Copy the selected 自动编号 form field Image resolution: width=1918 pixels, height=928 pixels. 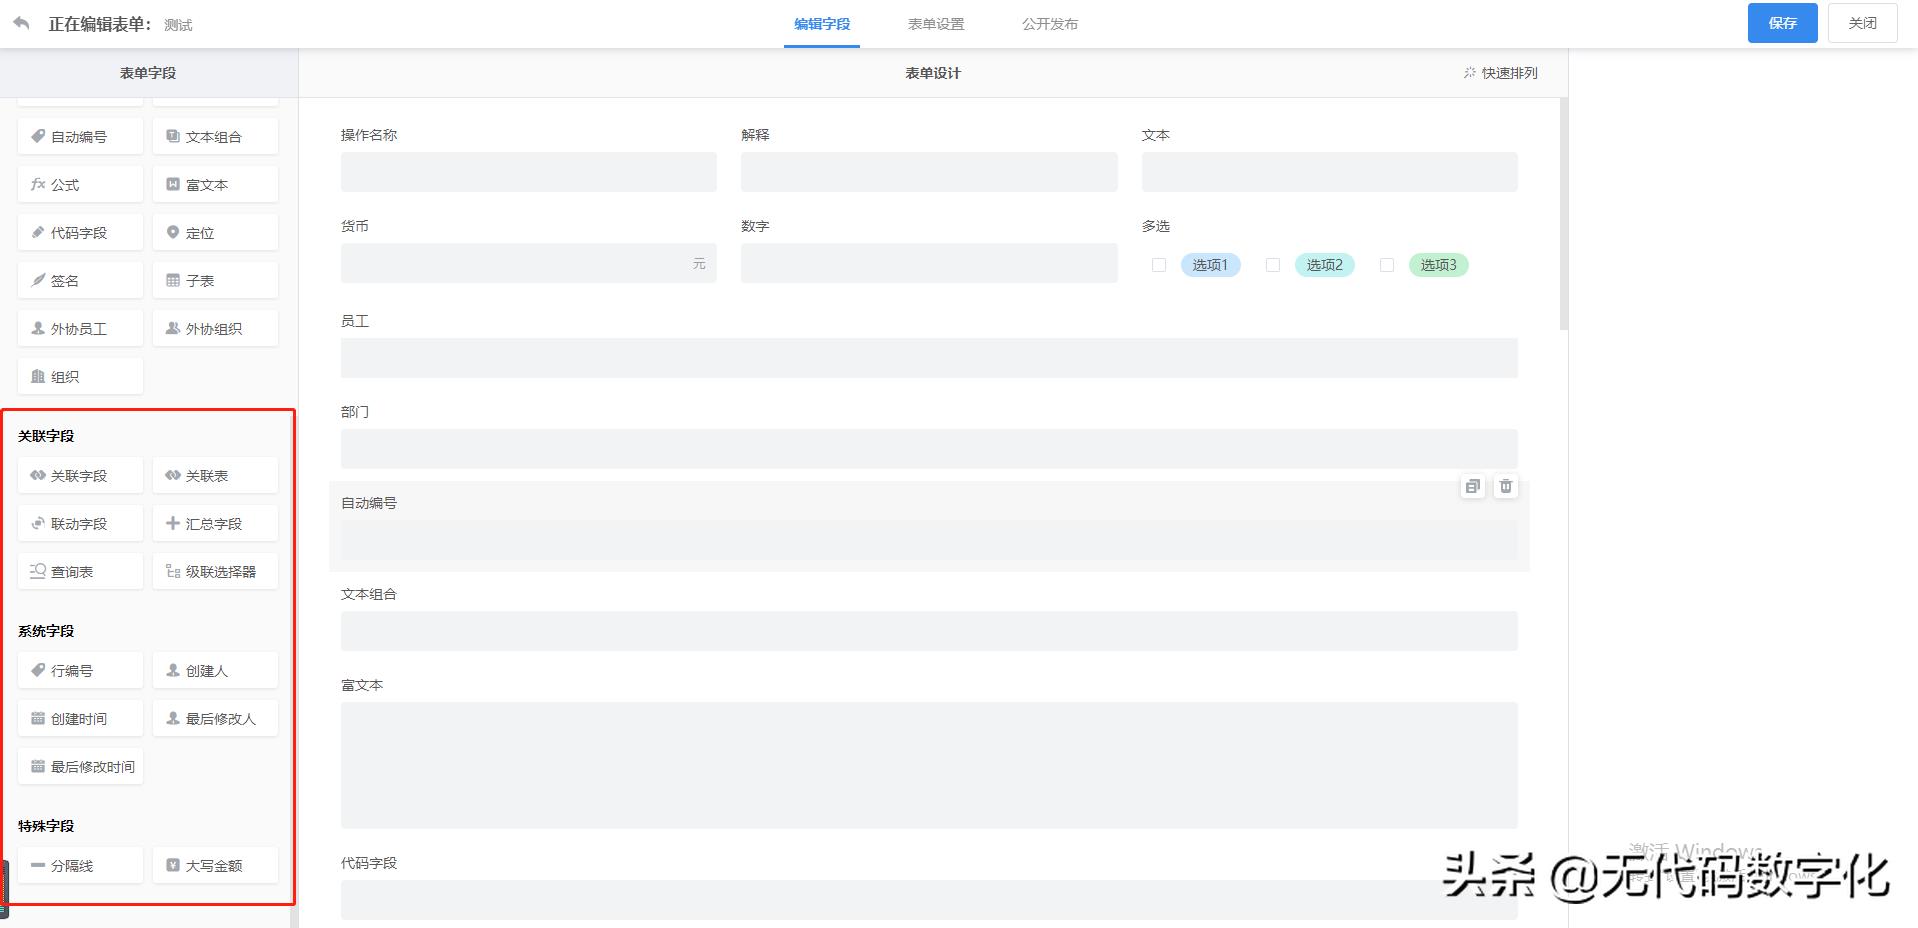1472,487
